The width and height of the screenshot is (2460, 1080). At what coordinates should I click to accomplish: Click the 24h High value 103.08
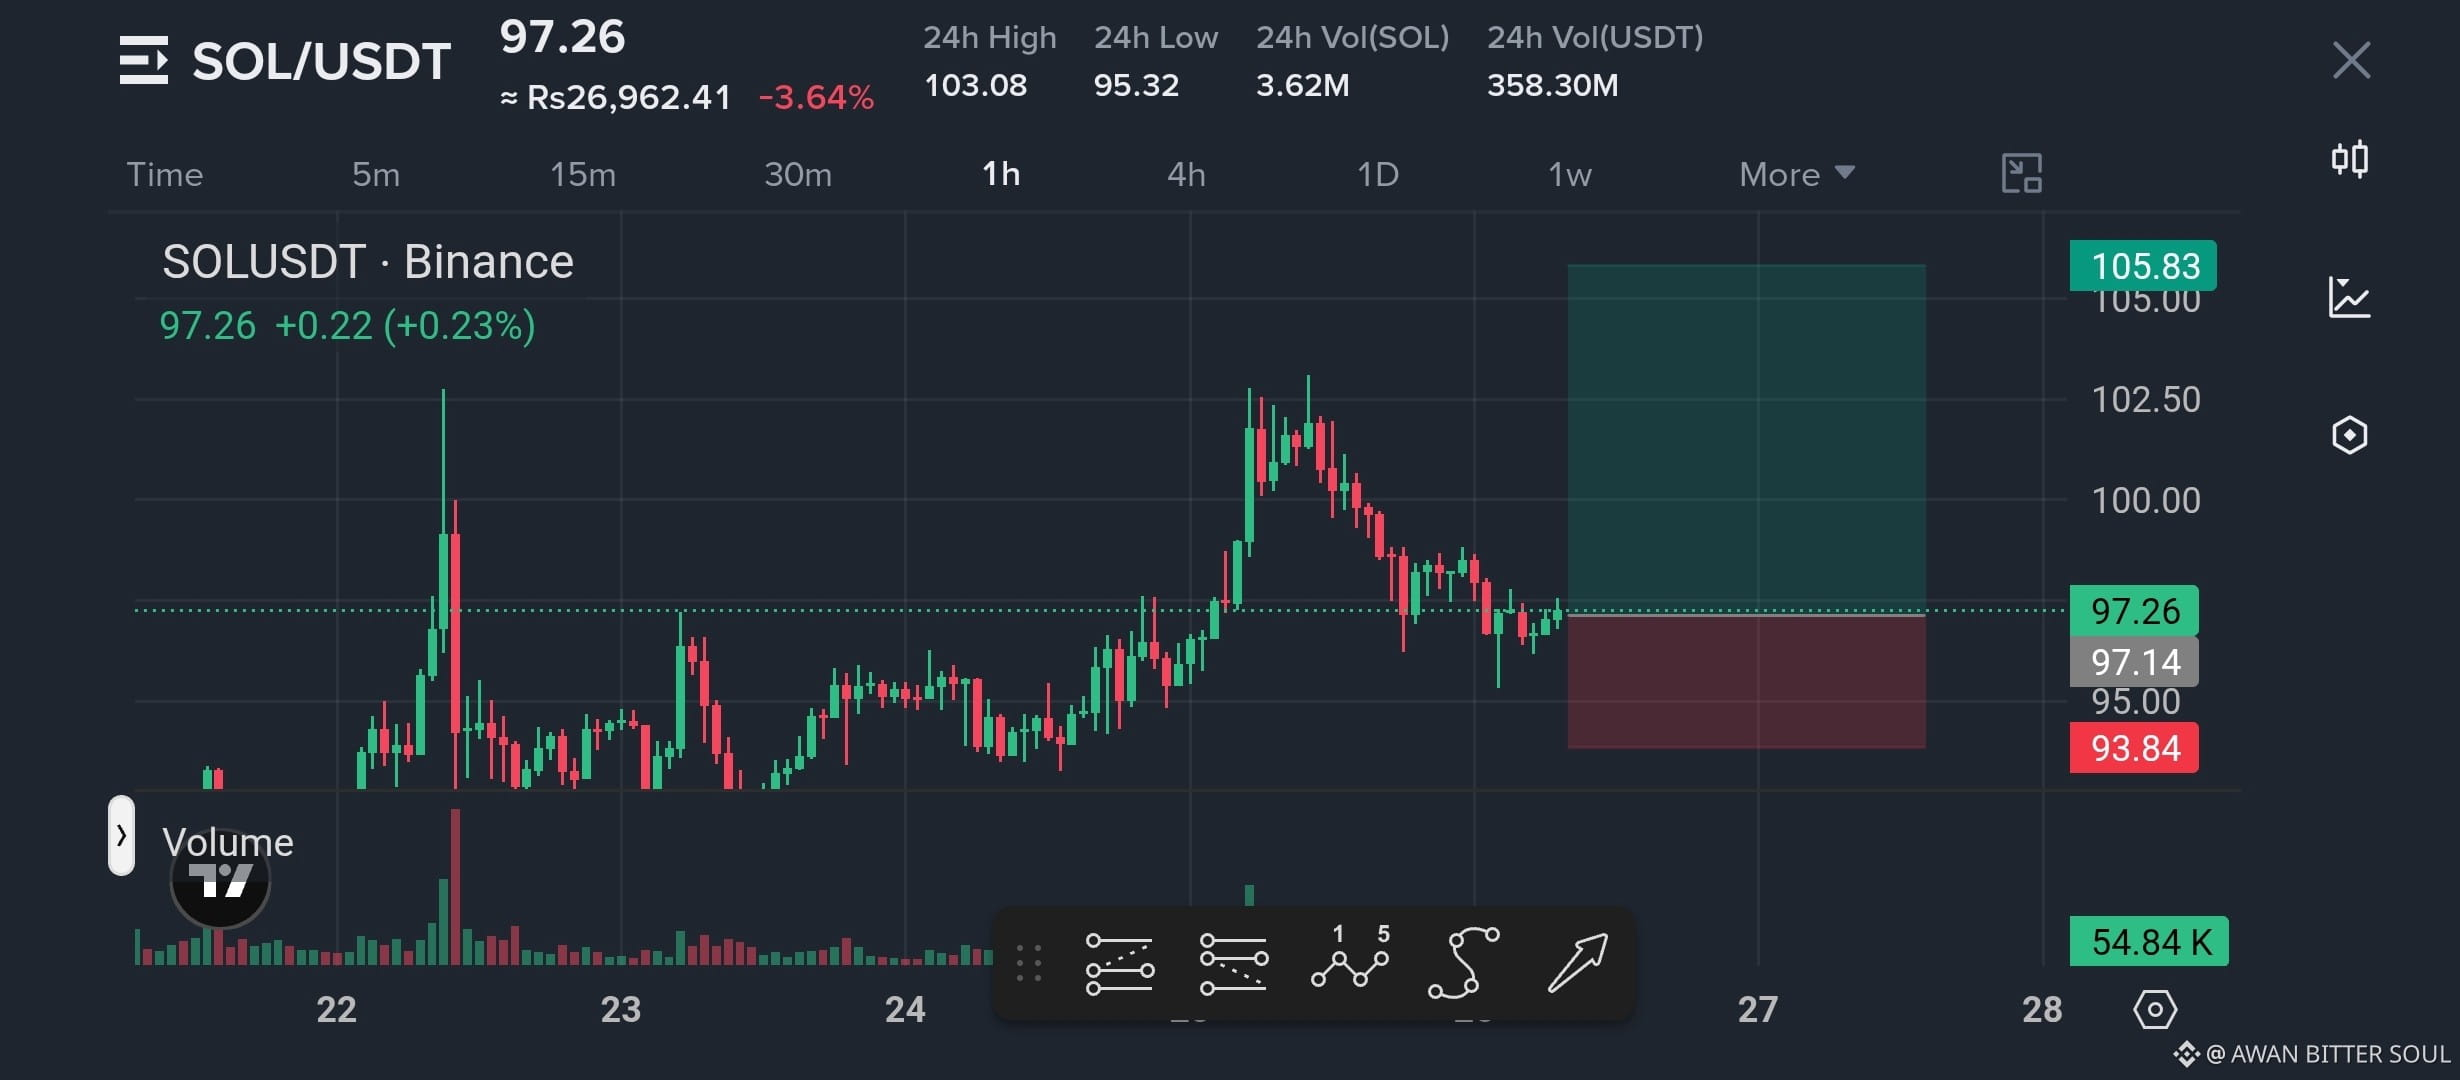(x=975, y=85)
